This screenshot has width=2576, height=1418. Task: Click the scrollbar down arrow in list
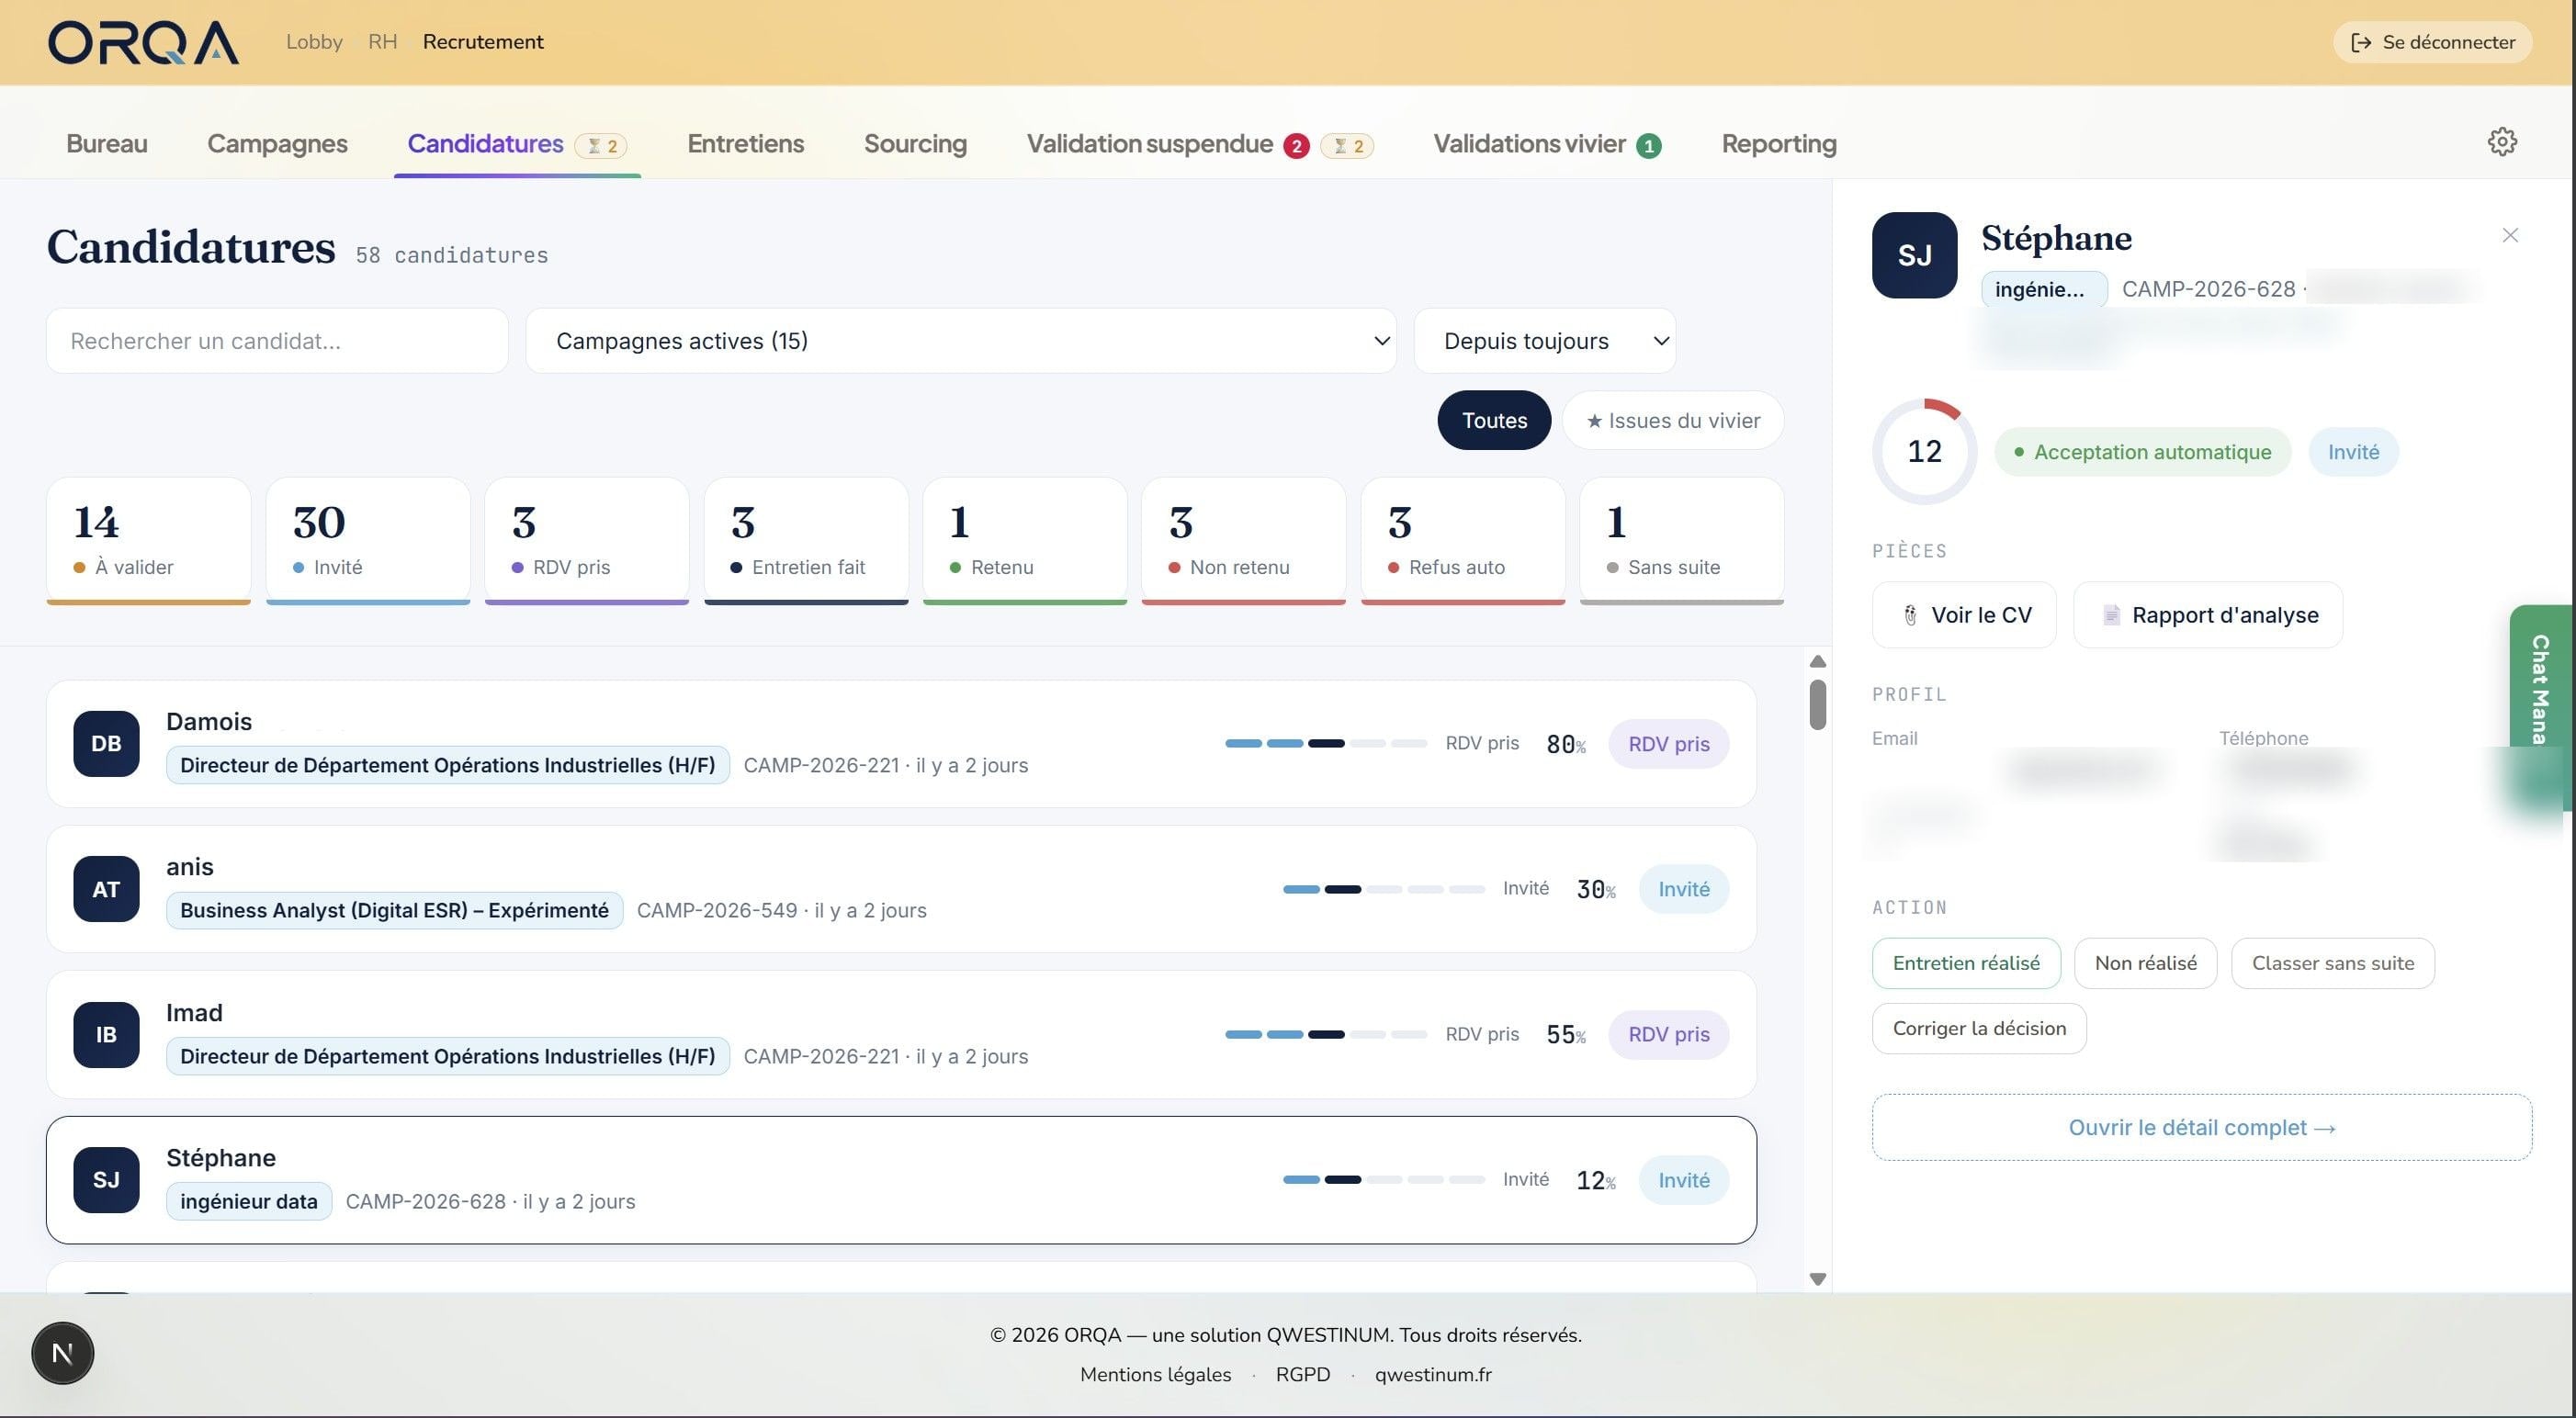pyautogui.click(x=1818, y=1279)
